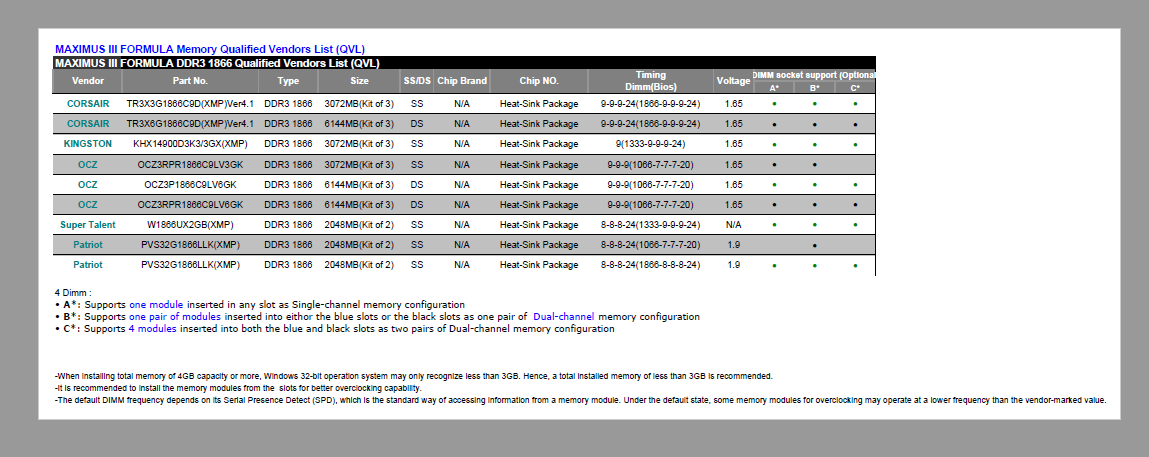Click part number W1866UX2GB(XMP)
Viewport: 1149px width, 457px height.
(x=190, y=224)
